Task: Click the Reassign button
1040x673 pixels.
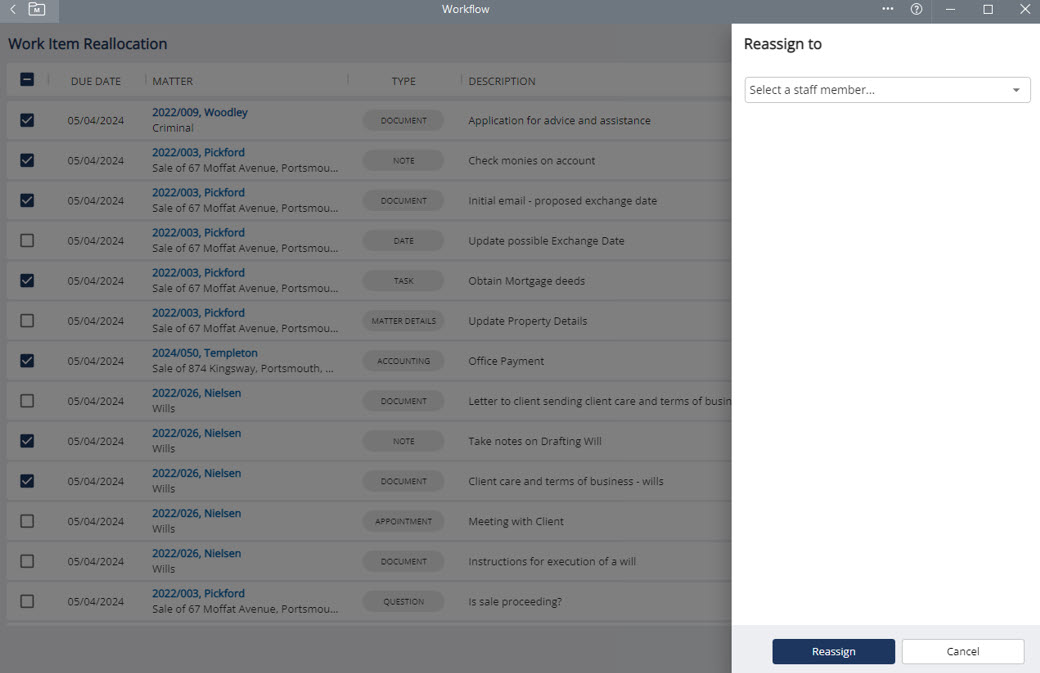Action: click(x=833, y=651)
